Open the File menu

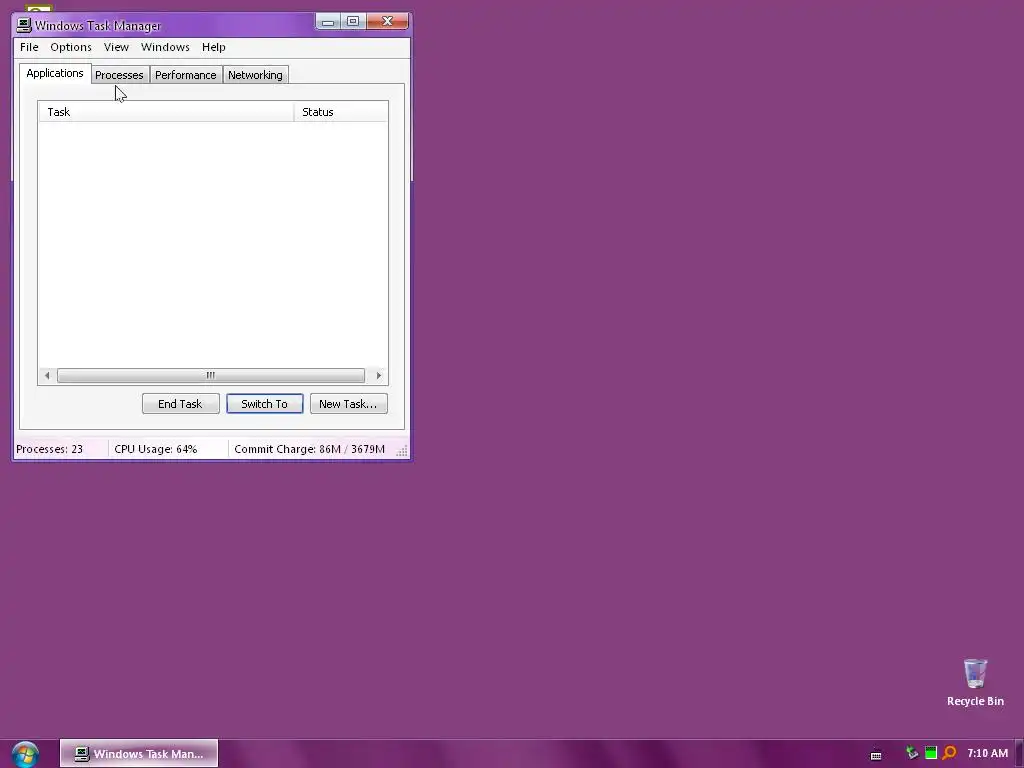(29, 47)
